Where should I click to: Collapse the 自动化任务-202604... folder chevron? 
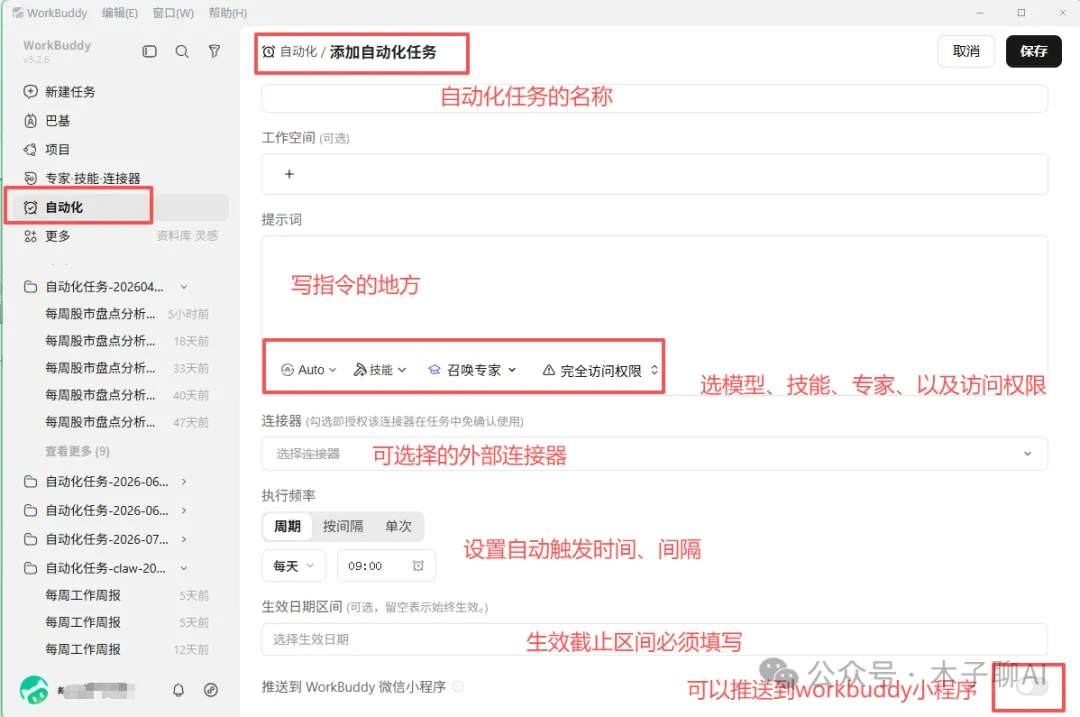[x=184, y=287]
